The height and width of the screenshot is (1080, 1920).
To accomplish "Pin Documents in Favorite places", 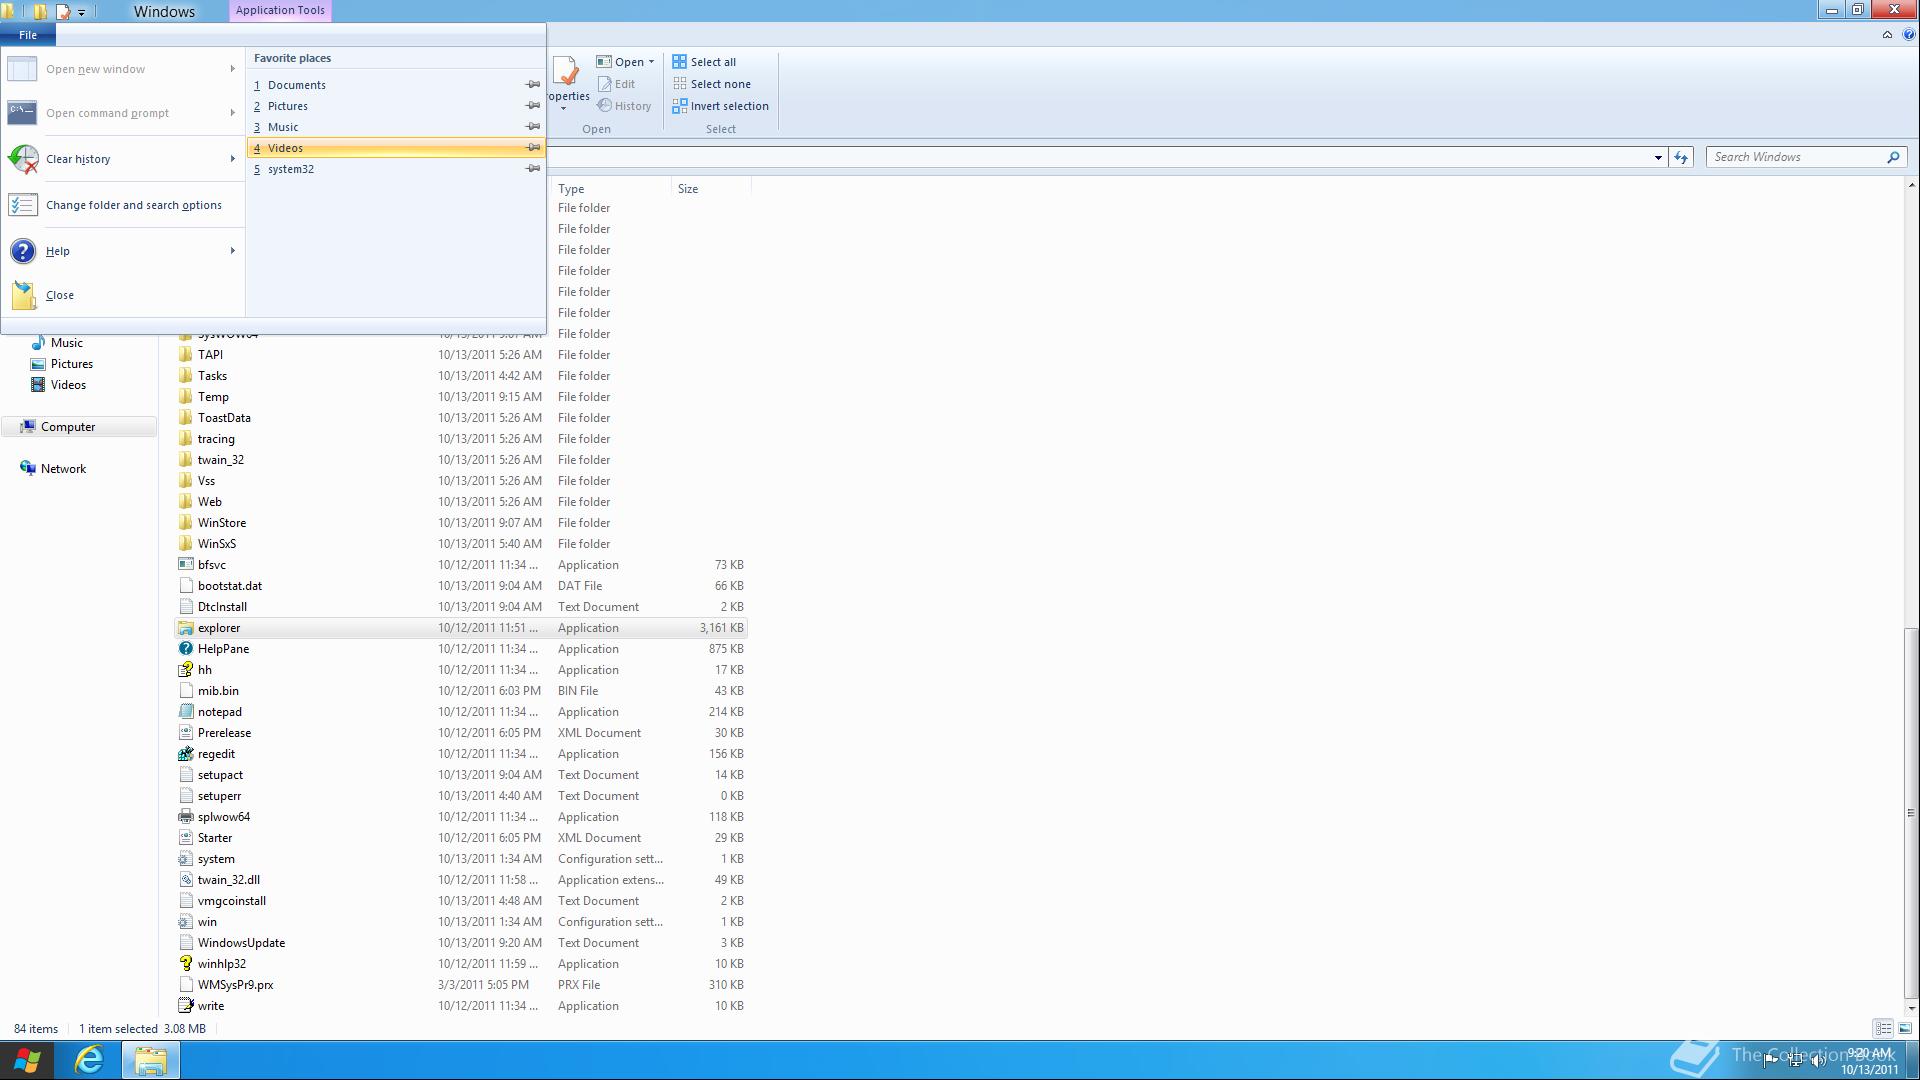I will click(533, 85).
